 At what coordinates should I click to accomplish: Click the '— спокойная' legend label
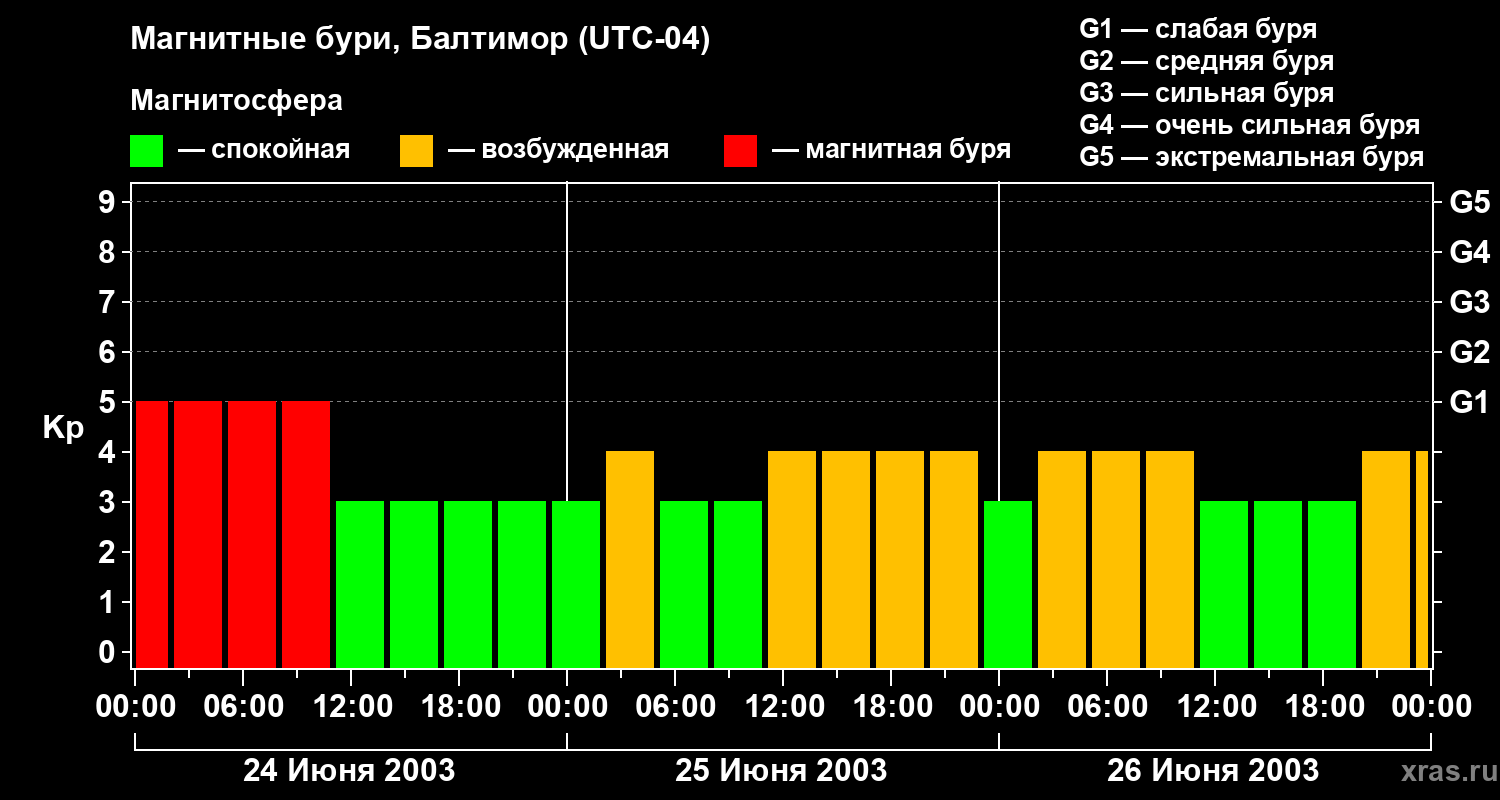[x=264, y=150]
